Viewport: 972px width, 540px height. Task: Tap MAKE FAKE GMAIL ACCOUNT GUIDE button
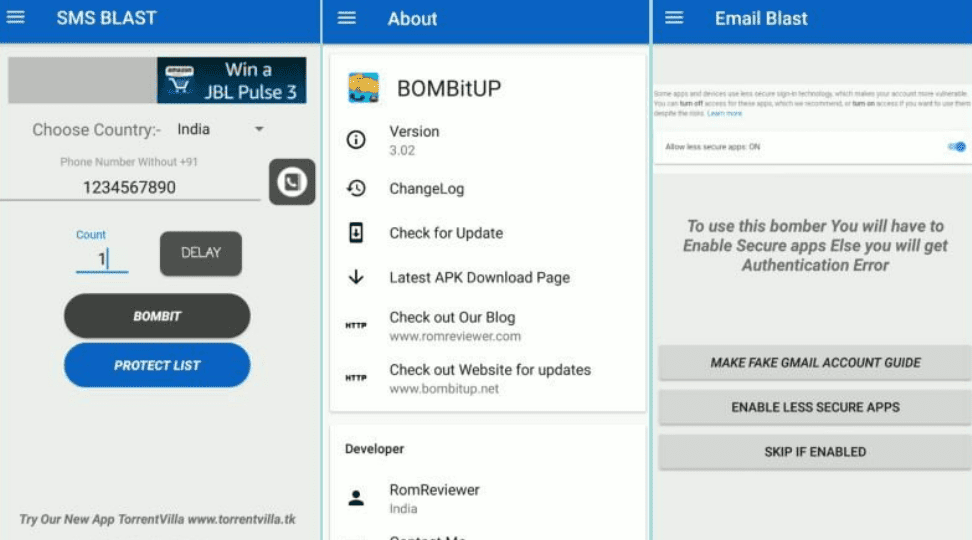click(x=815, y=363)
